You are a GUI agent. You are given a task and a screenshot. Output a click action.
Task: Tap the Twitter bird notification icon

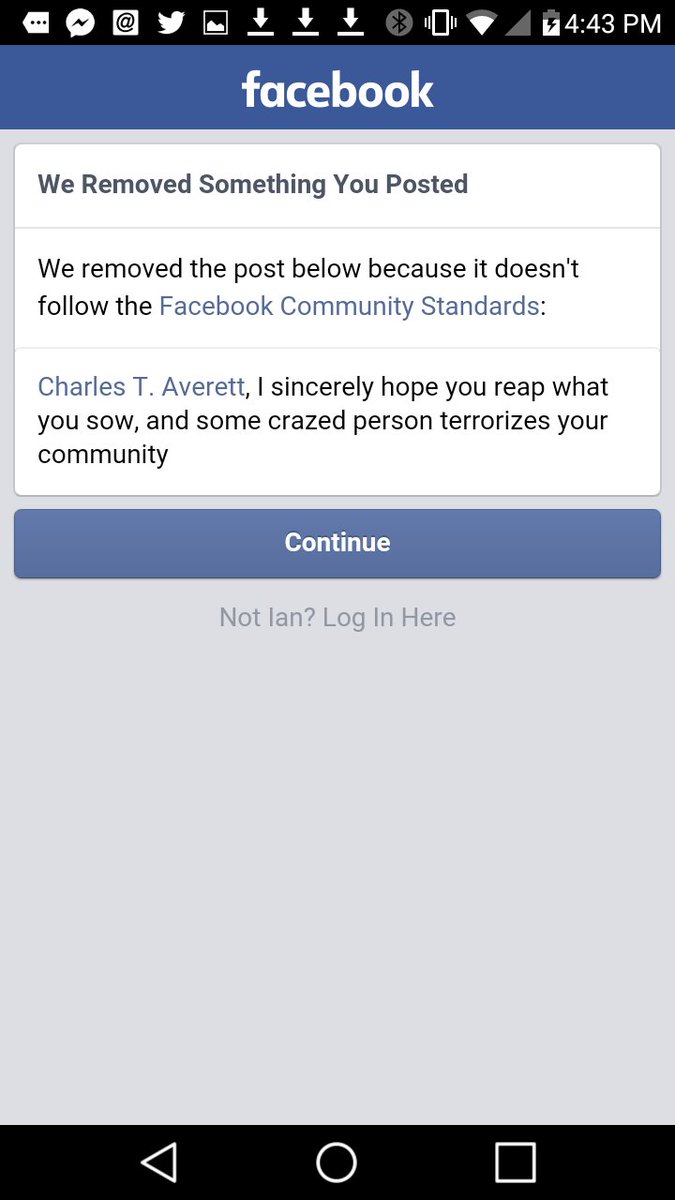click(171, 21)
